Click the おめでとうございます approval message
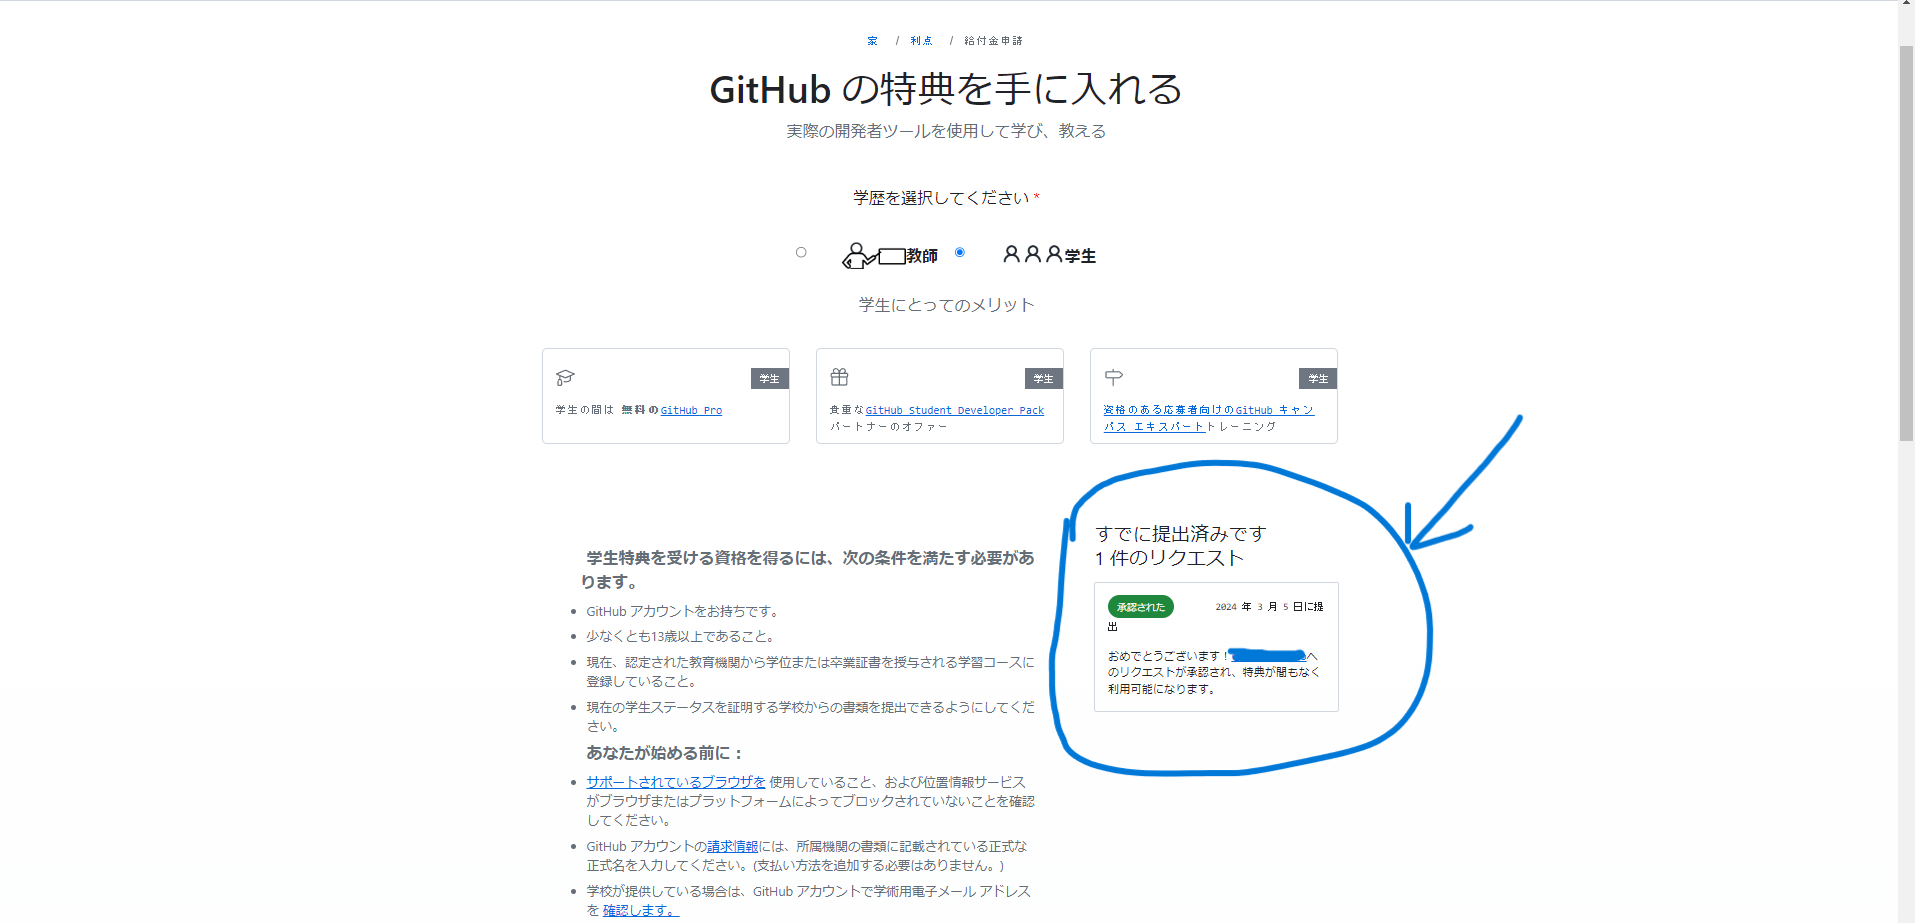 point(1214,672)
